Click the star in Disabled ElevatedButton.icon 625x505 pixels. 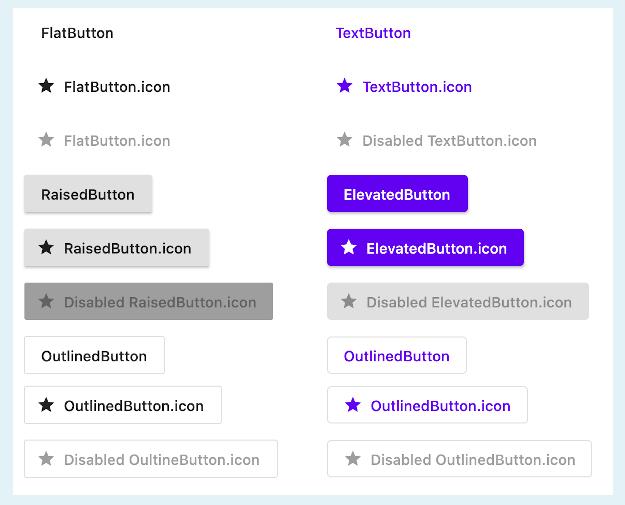(x=349, y=302)
